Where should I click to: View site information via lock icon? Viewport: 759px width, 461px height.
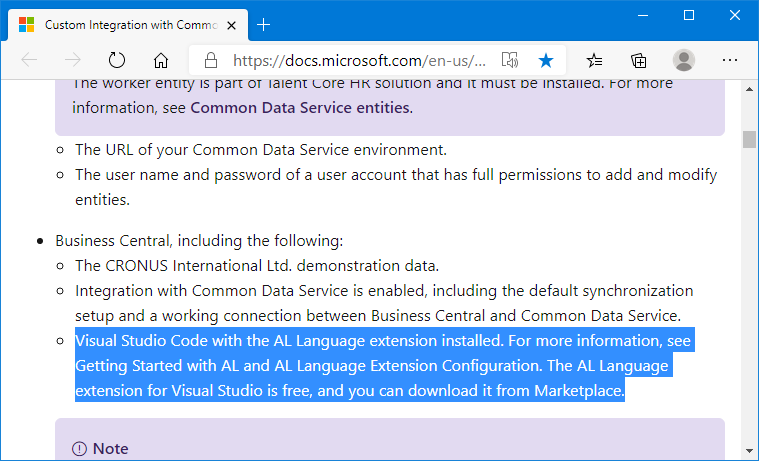pos(211,60)
